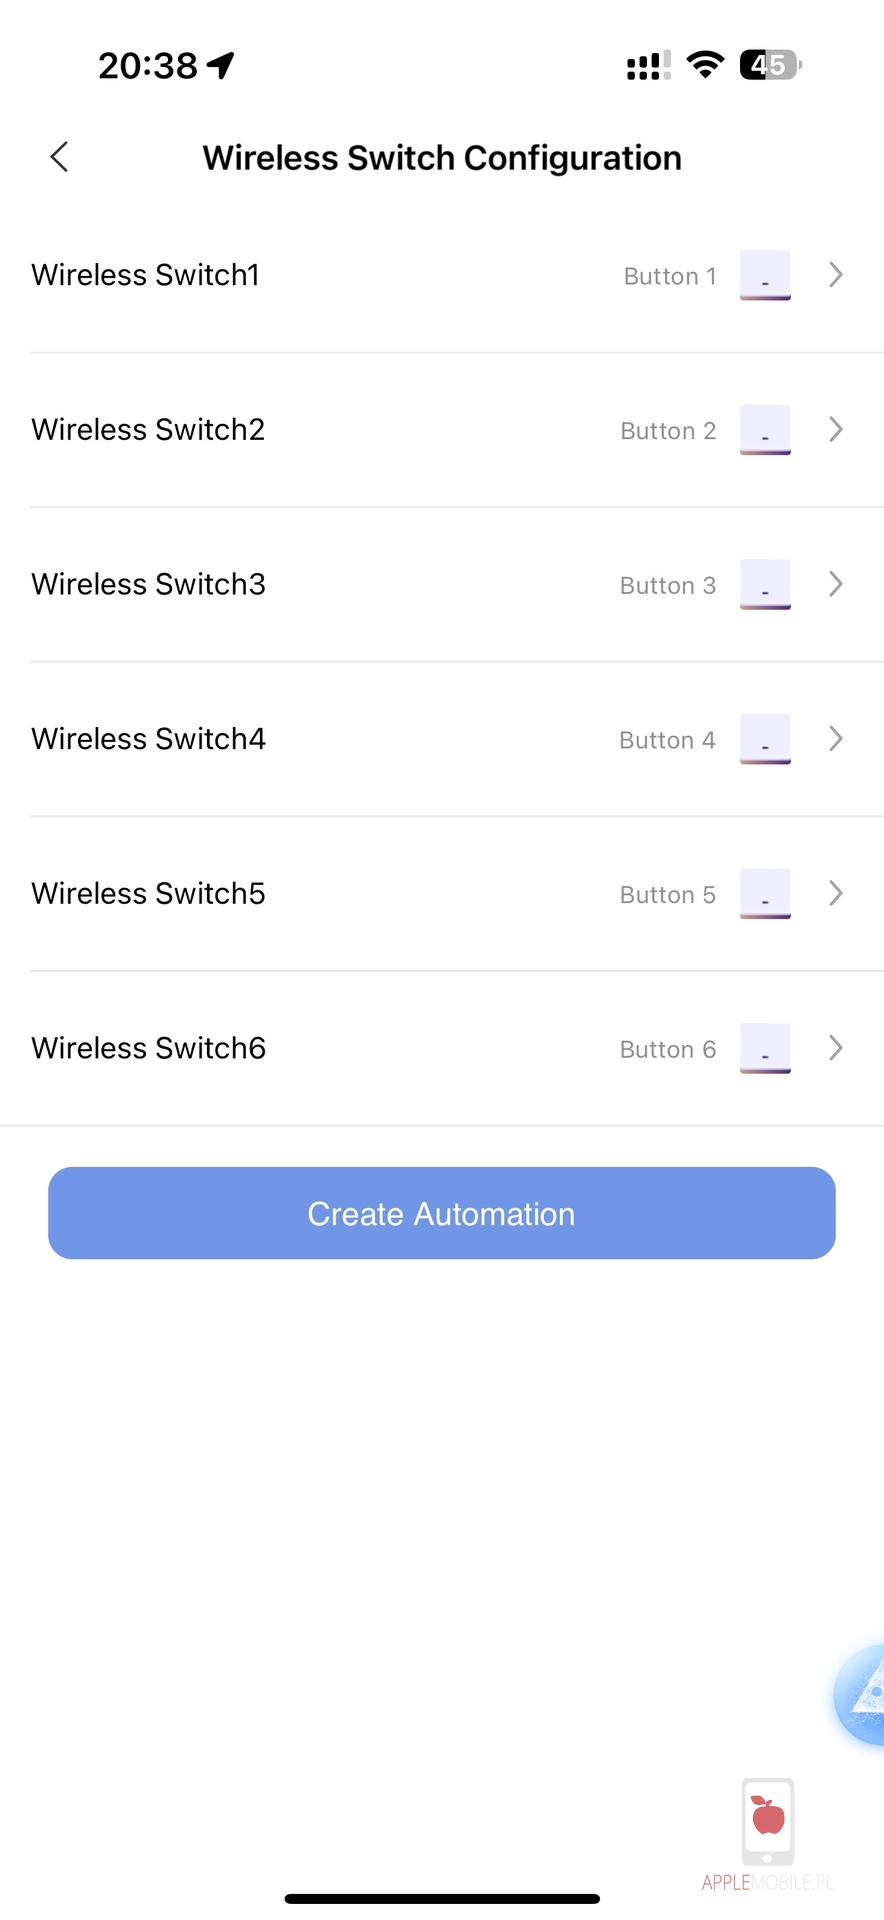Image resolution: width=884 pixels, height=1920 pixels.
Task: Tap the back arrow icon
Action: click(x=60, y=156)
